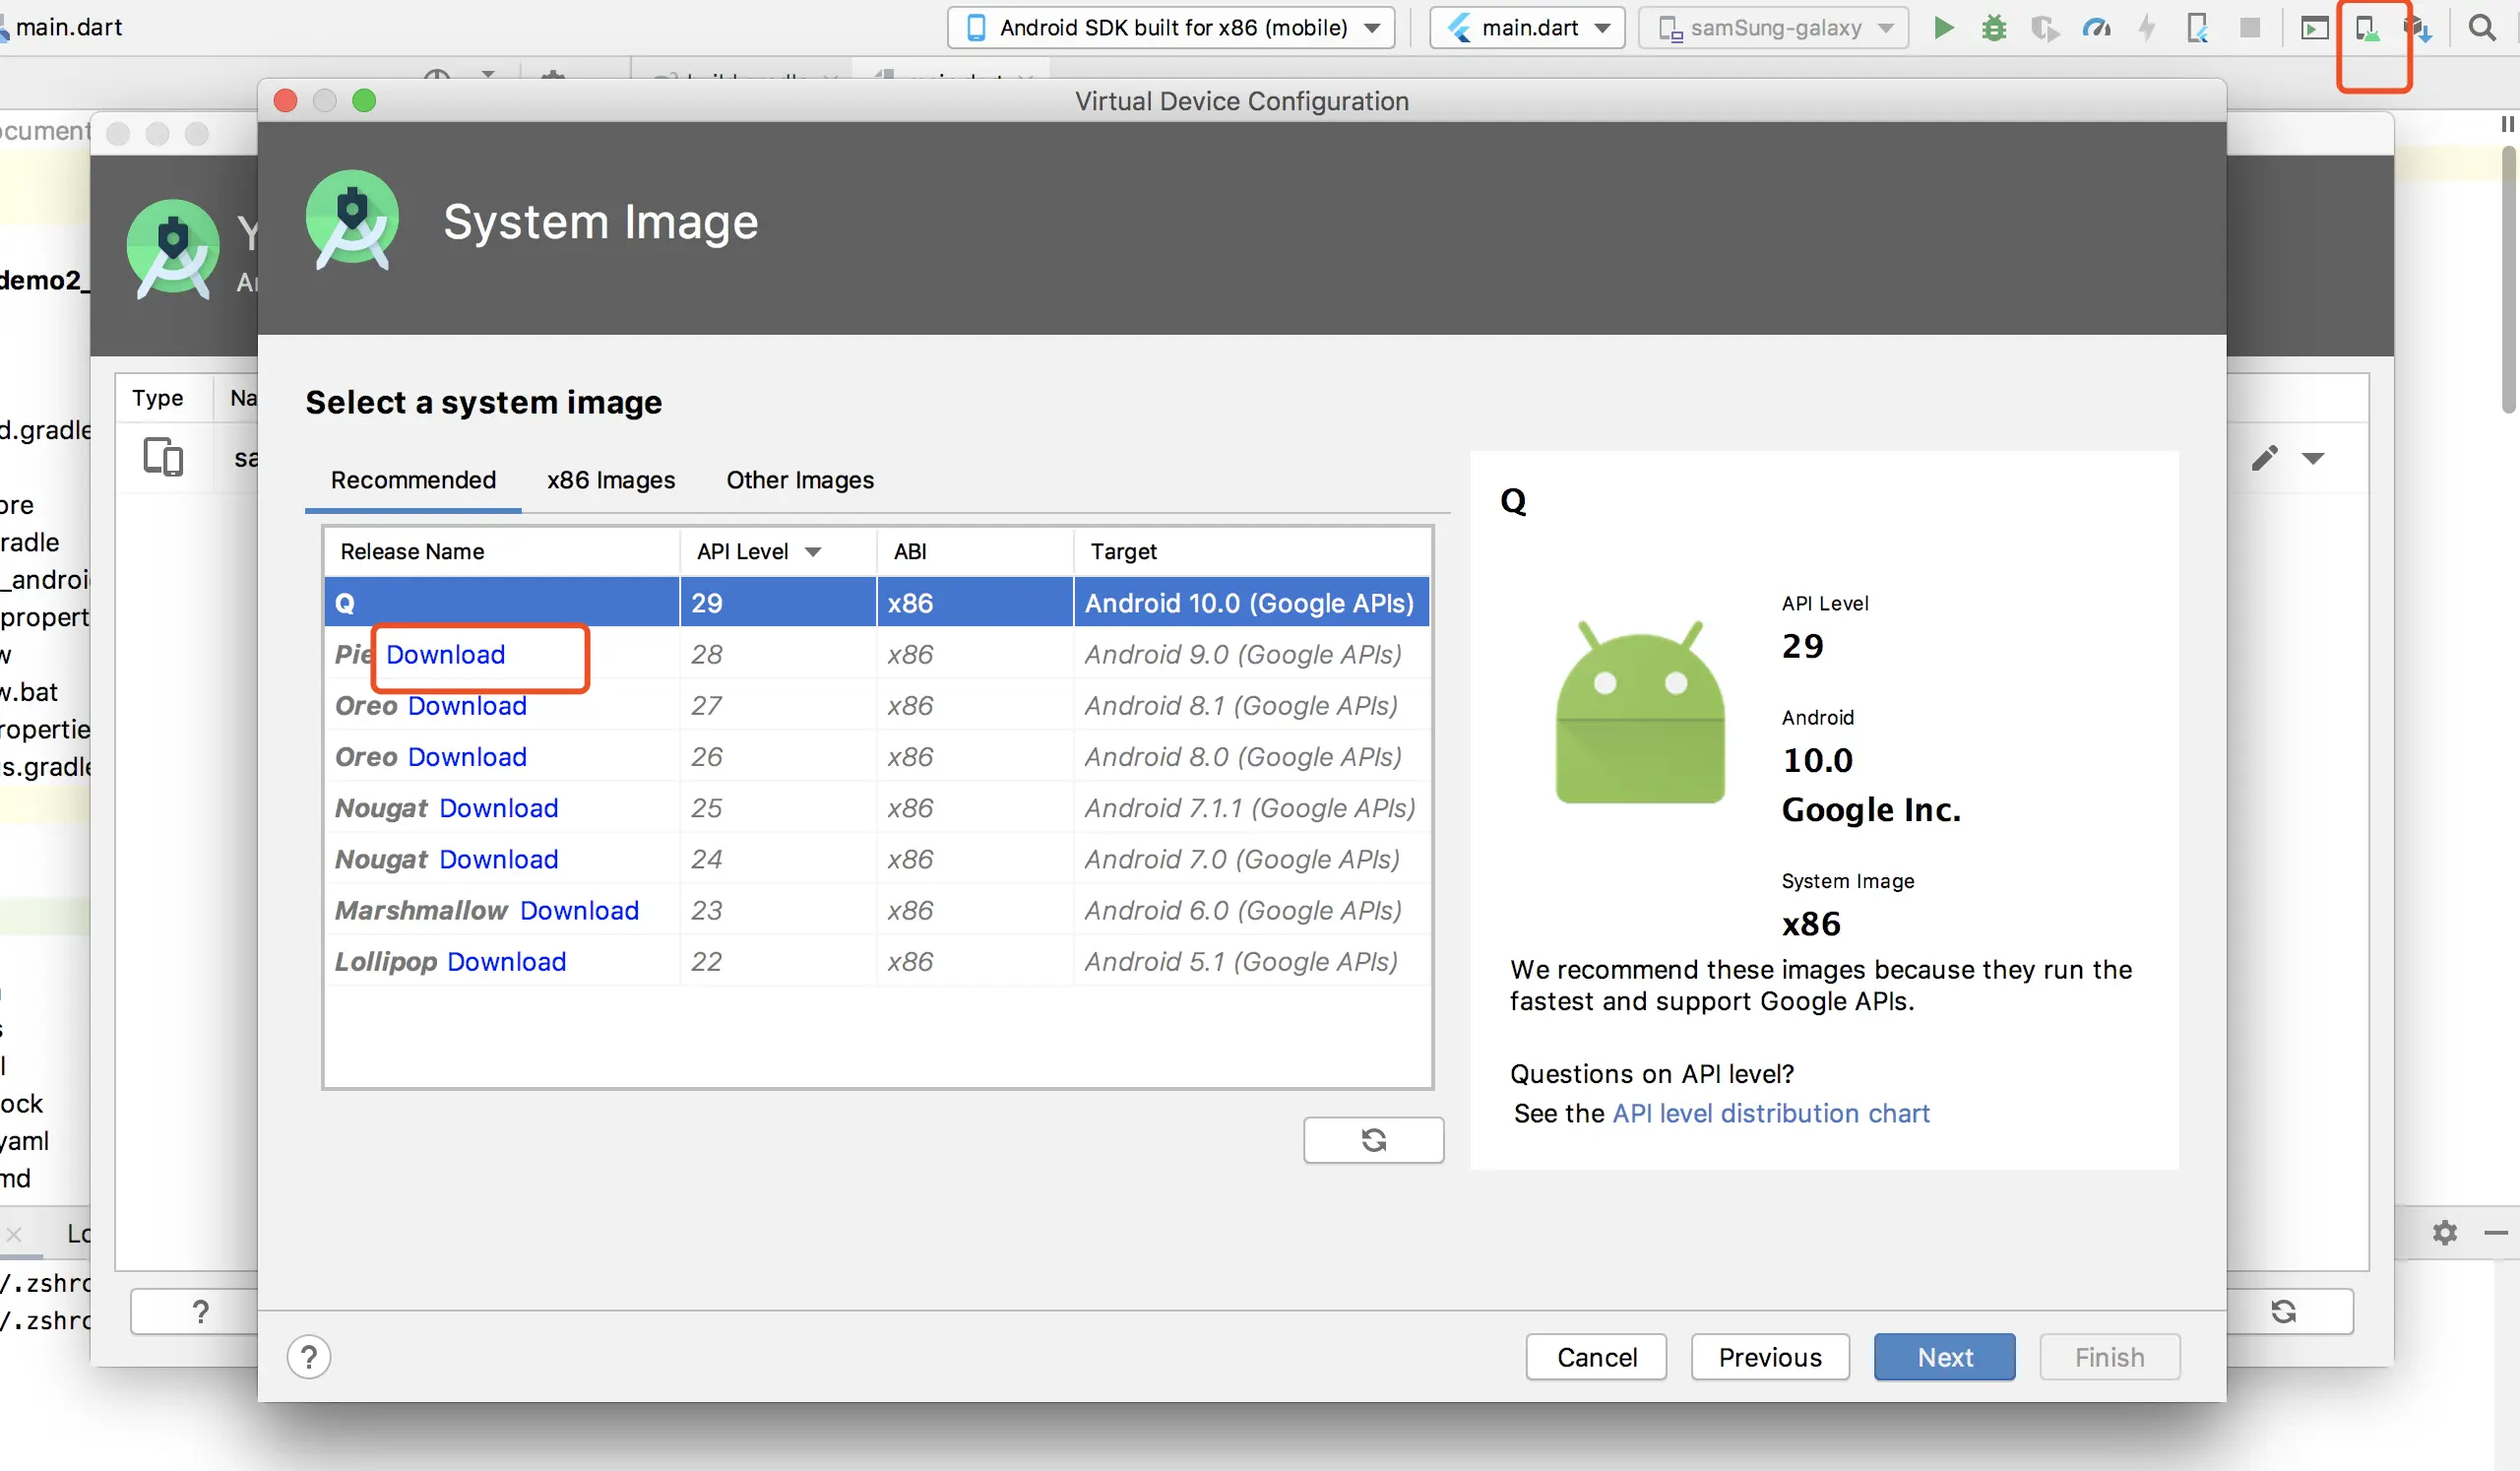Click the help question mark in dialog
Screen dimensions: 2520x1471
tap(309, 1357)
